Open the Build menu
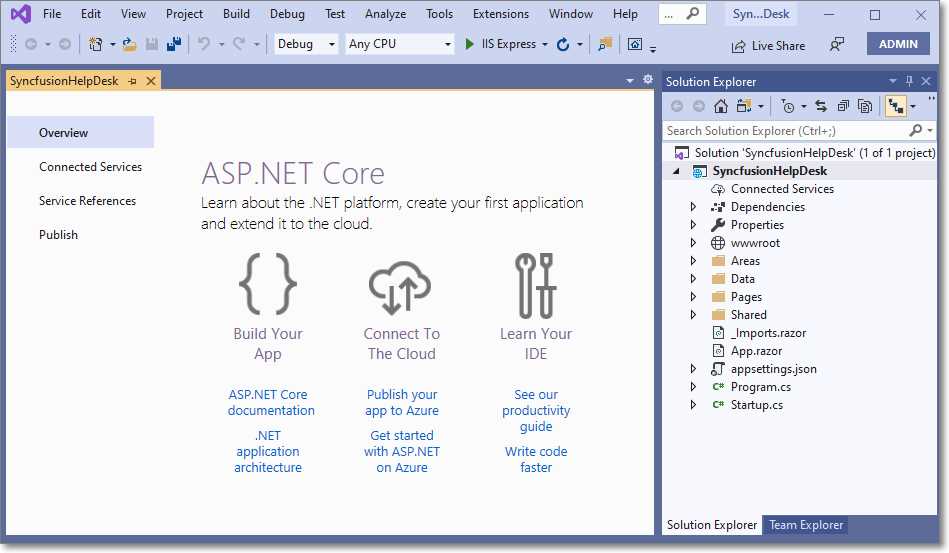Viewport: 949px width, 553px height. tap(236, 13)
